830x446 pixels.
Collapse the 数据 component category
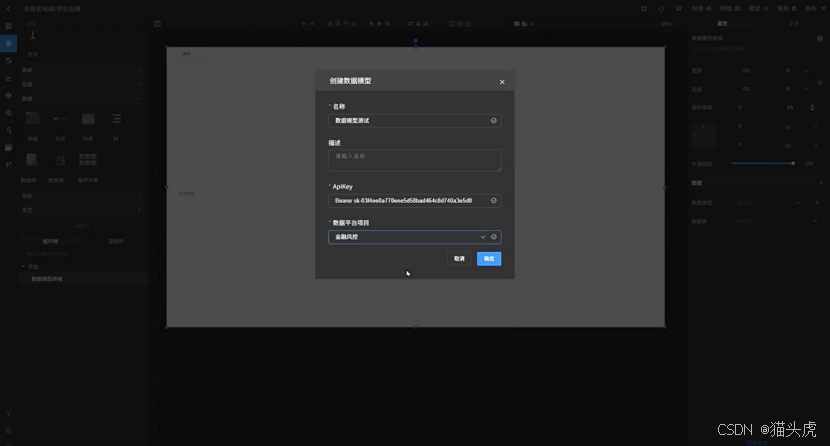coord(82,98)
